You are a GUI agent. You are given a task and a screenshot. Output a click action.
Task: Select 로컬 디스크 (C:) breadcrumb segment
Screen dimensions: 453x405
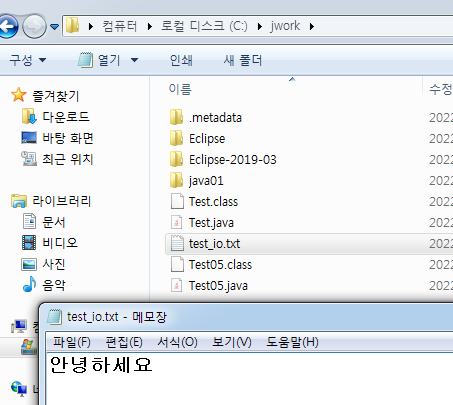204,26
